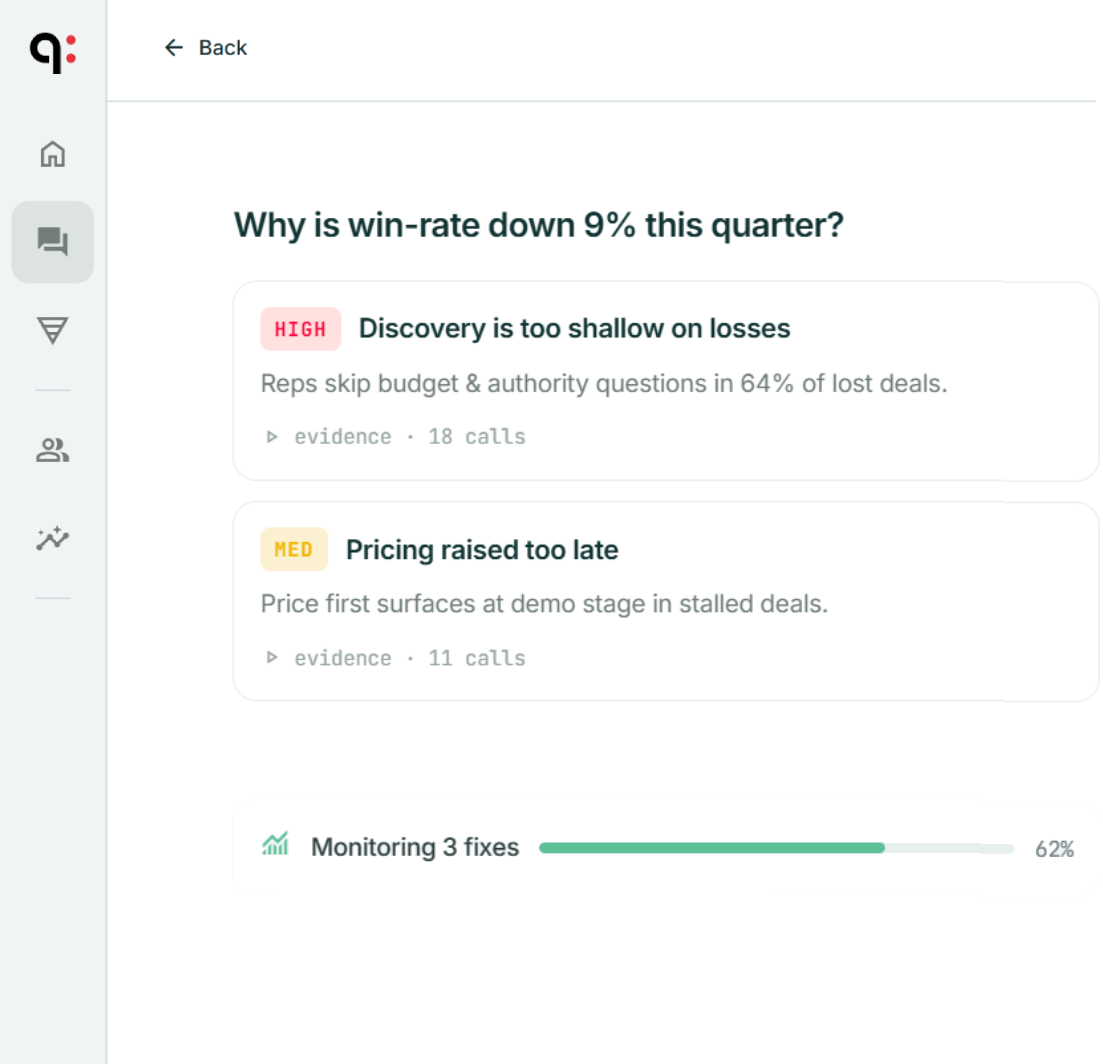The image size is (1103, 1064).
Task: Select the Monitoring 3 fixes label
Action: coord(415,847)
